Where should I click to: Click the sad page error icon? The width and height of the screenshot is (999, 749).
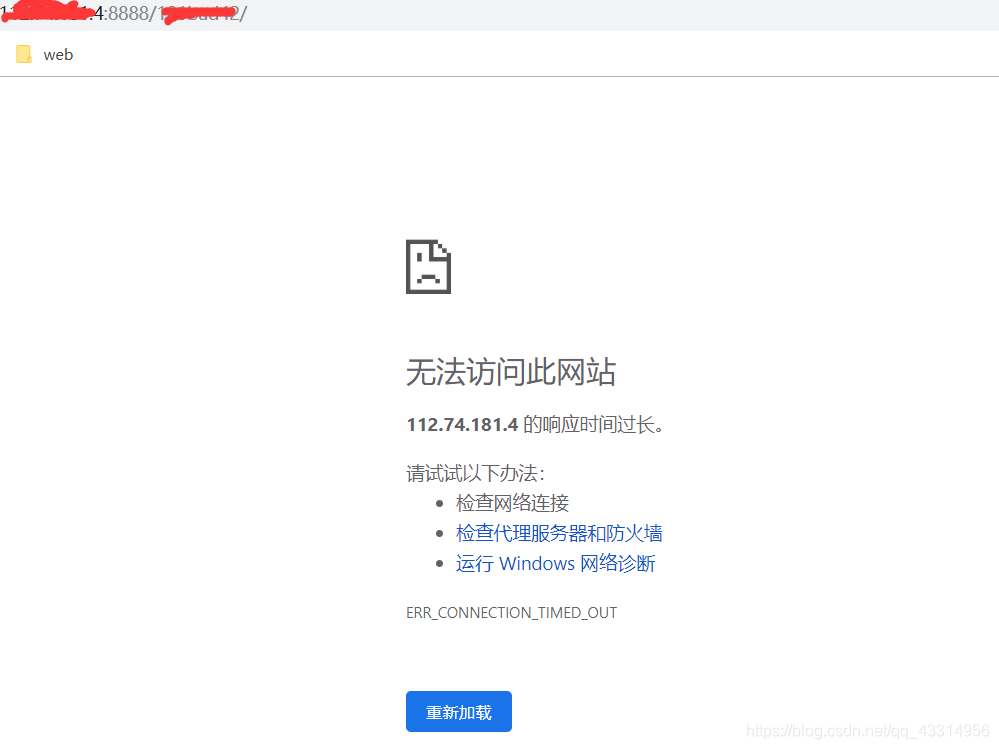[x=428, y=267]
